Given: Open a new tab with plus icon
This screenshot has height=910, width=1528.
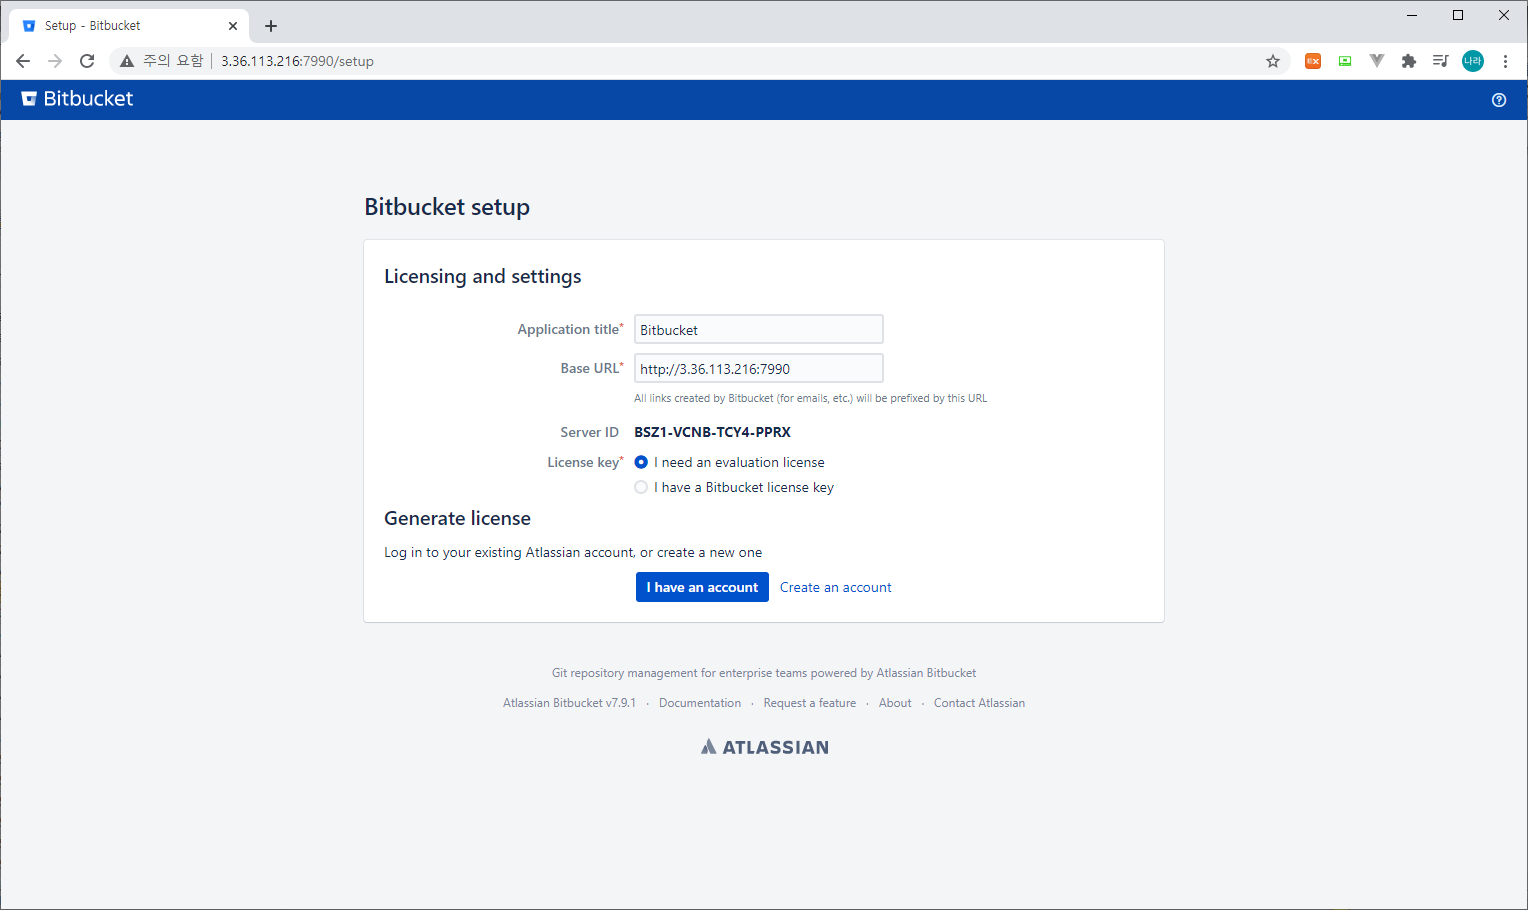Looking at the screenshot, I should tap(271, 26).
